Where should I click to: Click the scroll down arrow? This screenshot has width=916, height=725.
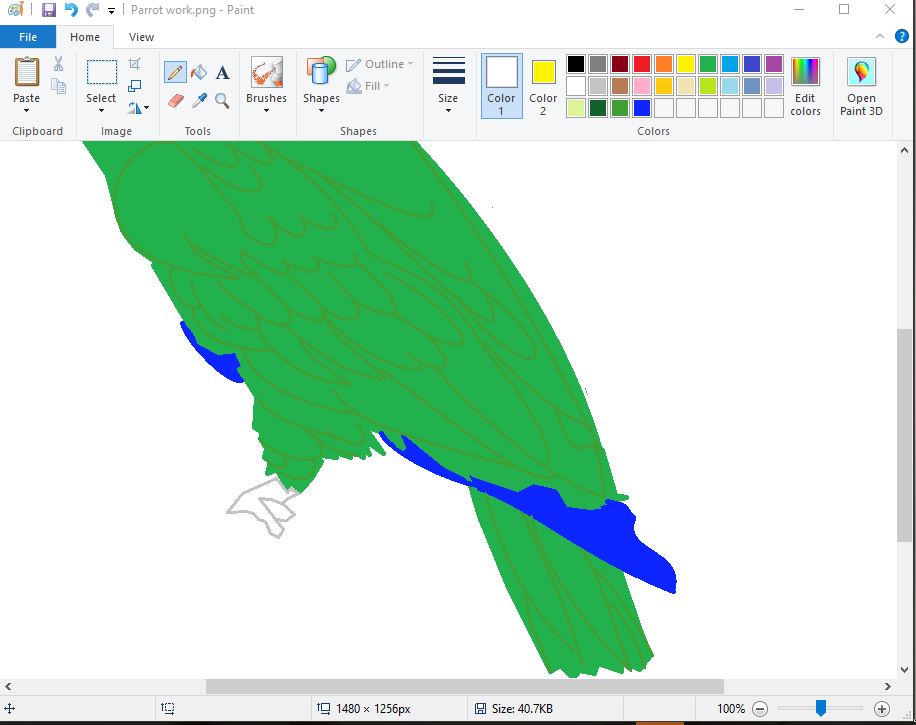904,670
